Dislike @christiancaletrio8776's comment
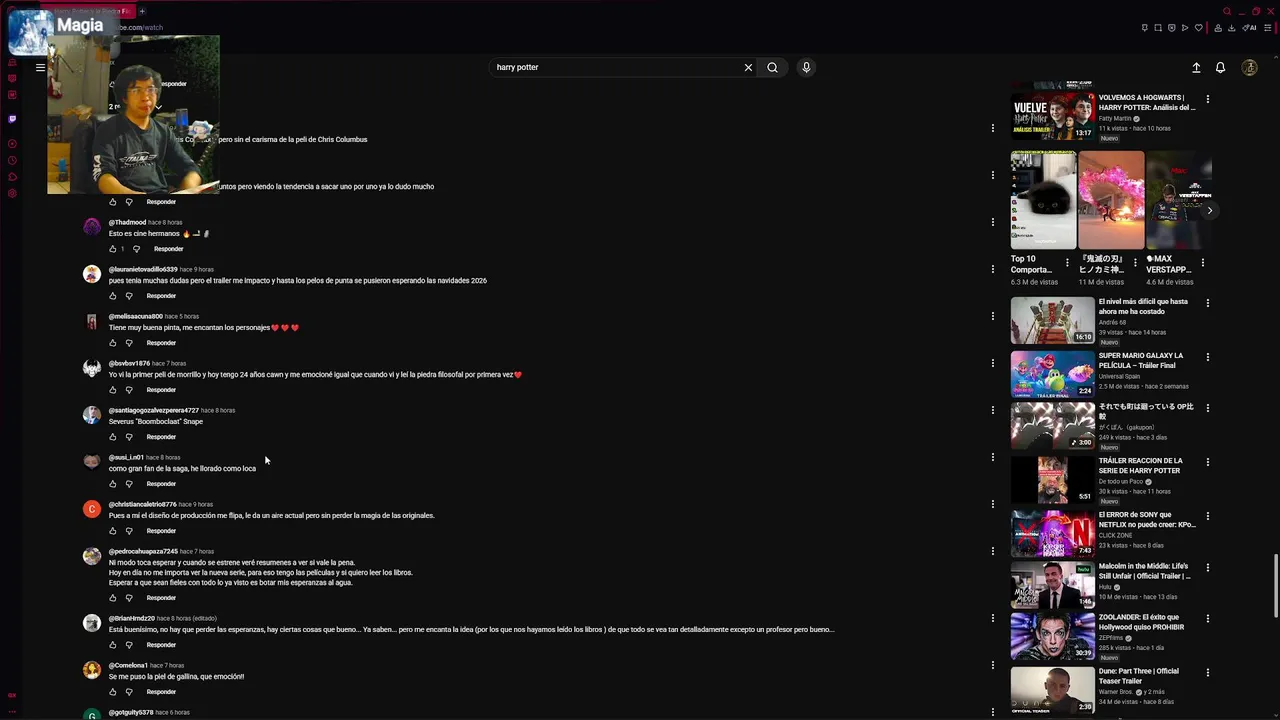The height and width of the screenshot is (720, 1280). coord(129,531)
